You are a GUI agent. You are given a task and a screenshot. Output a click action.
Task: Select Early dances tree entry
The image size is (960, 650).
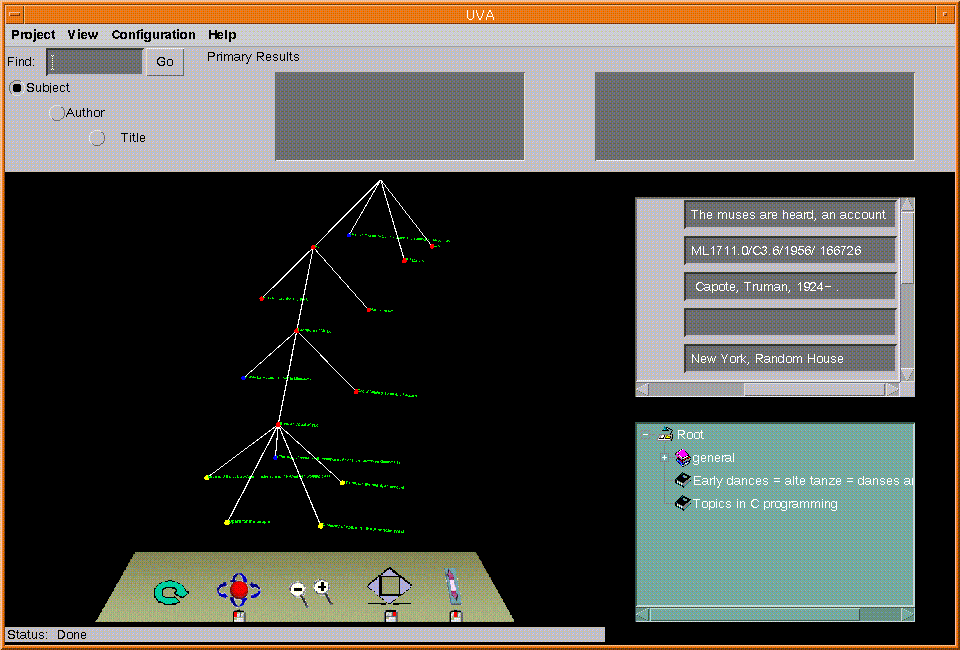coord(800,481)
